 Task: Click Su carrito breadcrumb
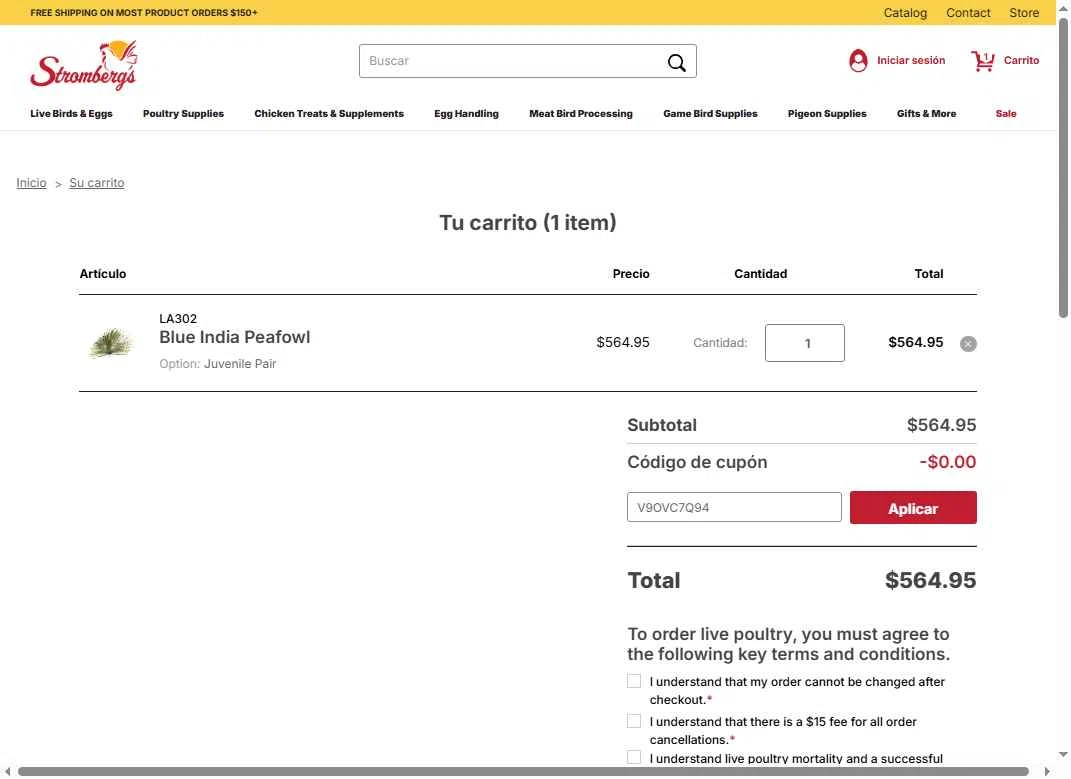96,183
